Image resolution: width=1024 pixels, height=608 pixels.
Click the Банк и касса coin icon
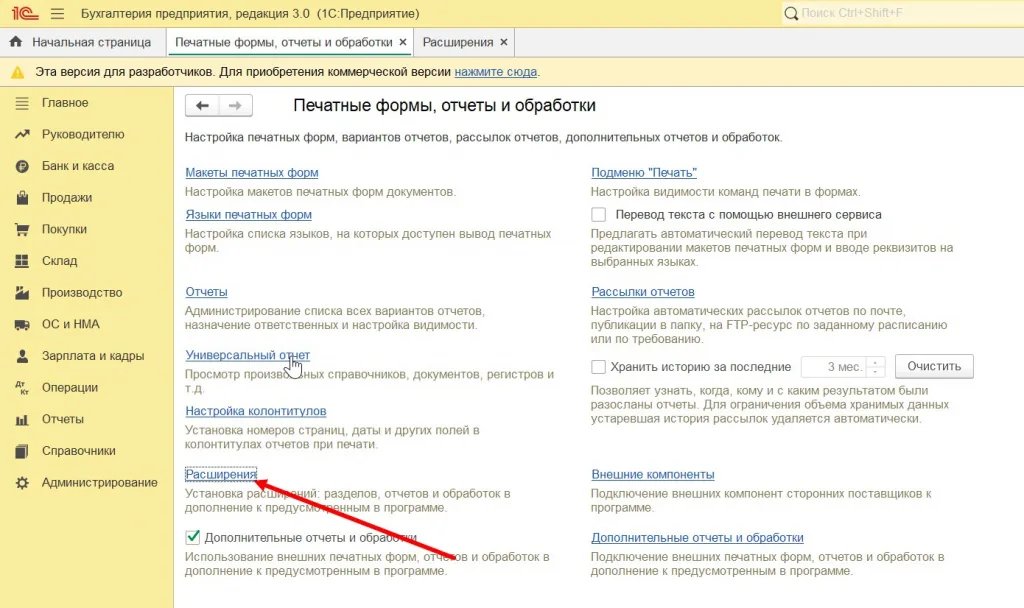pos(22,167)
